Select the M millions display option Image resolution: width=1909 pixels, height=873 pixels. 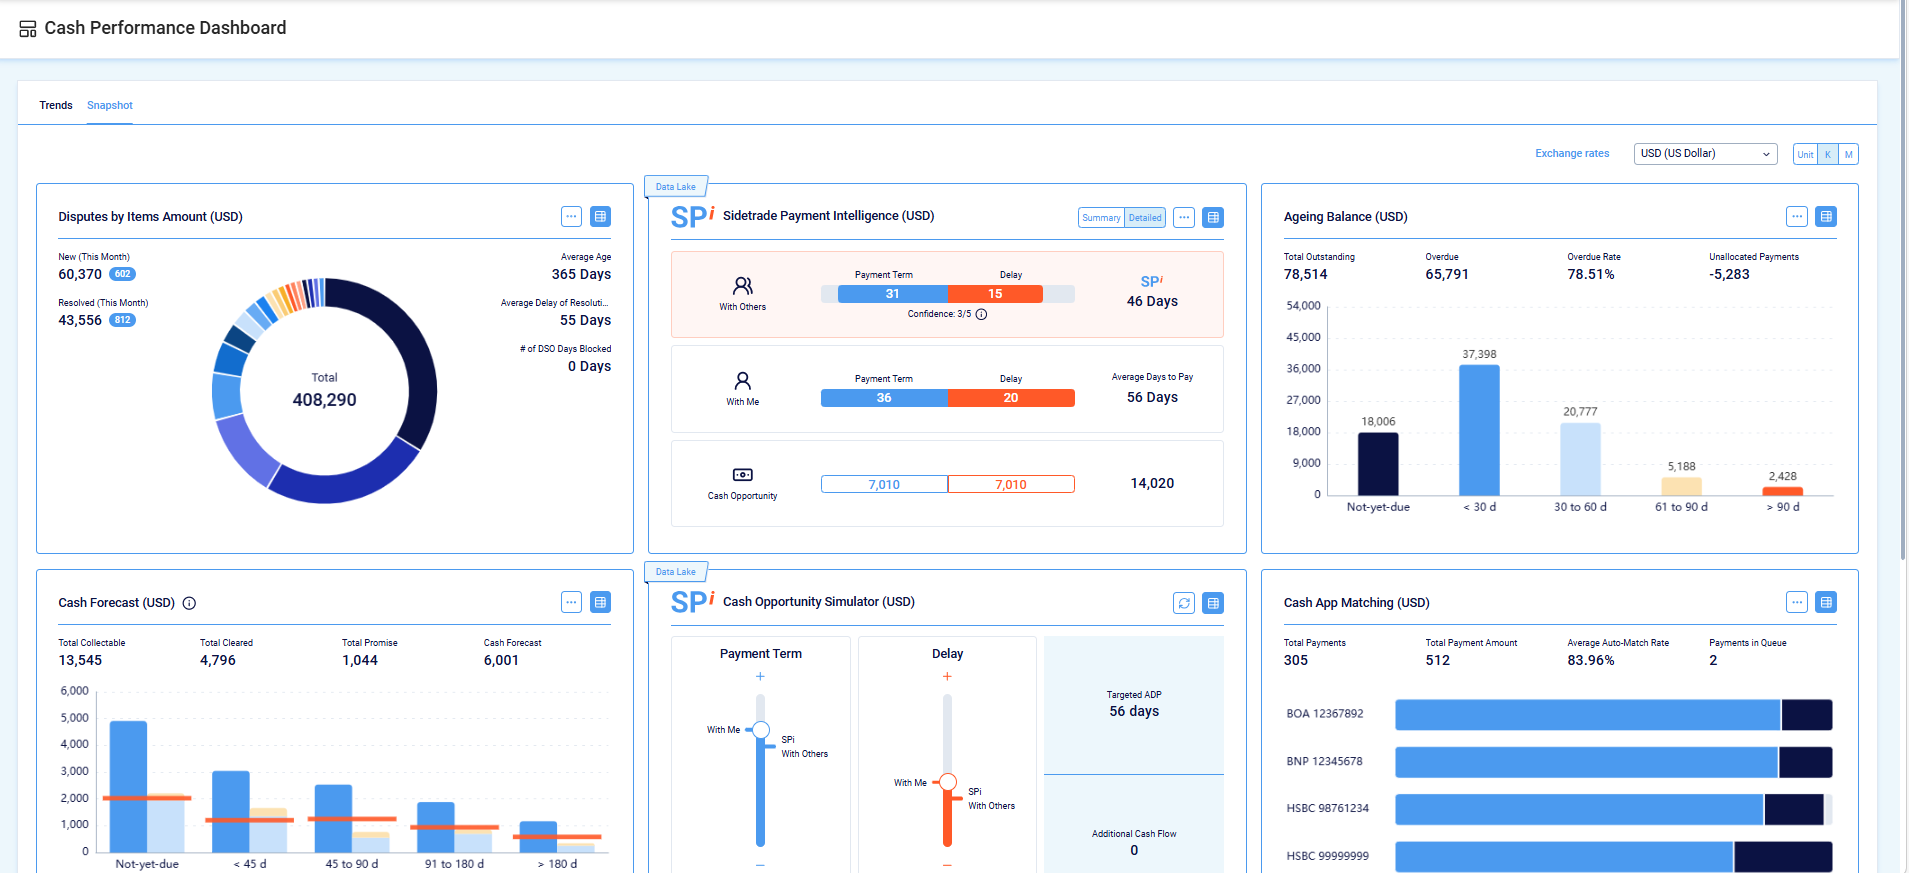[x=1848, y=154]
